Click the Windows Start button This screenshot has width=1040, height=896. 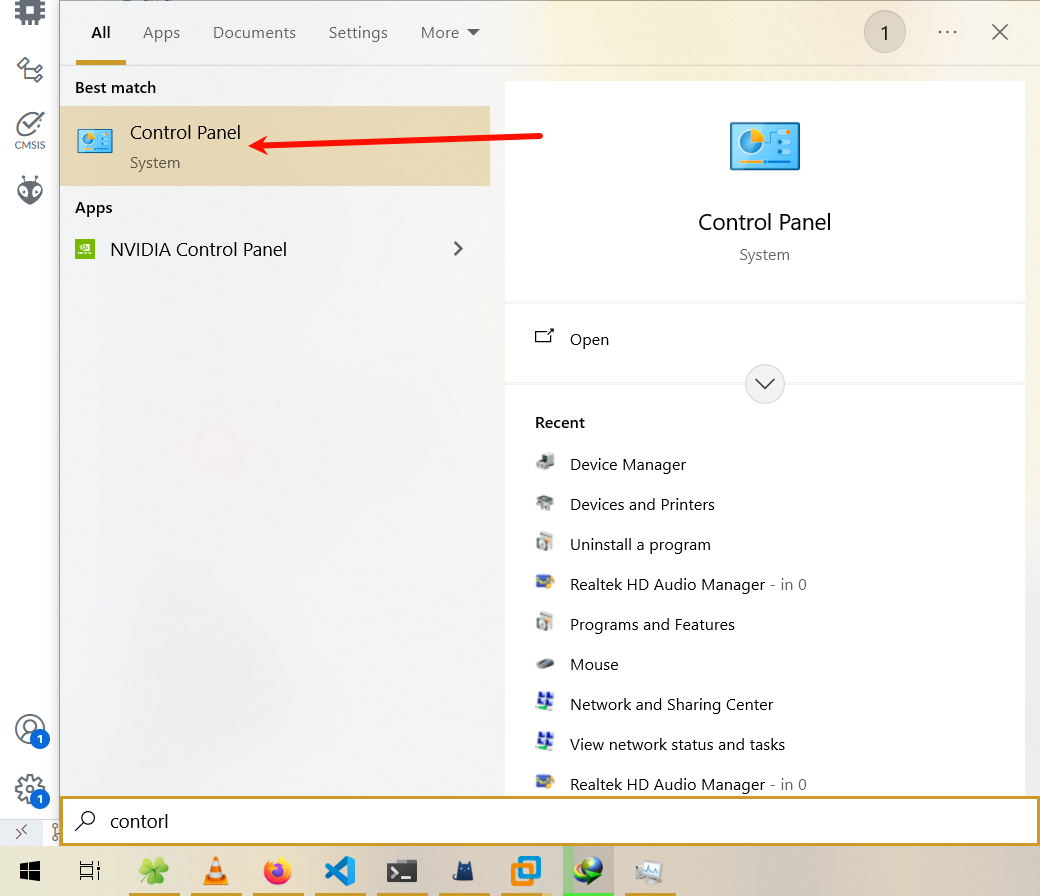[30, 871]
